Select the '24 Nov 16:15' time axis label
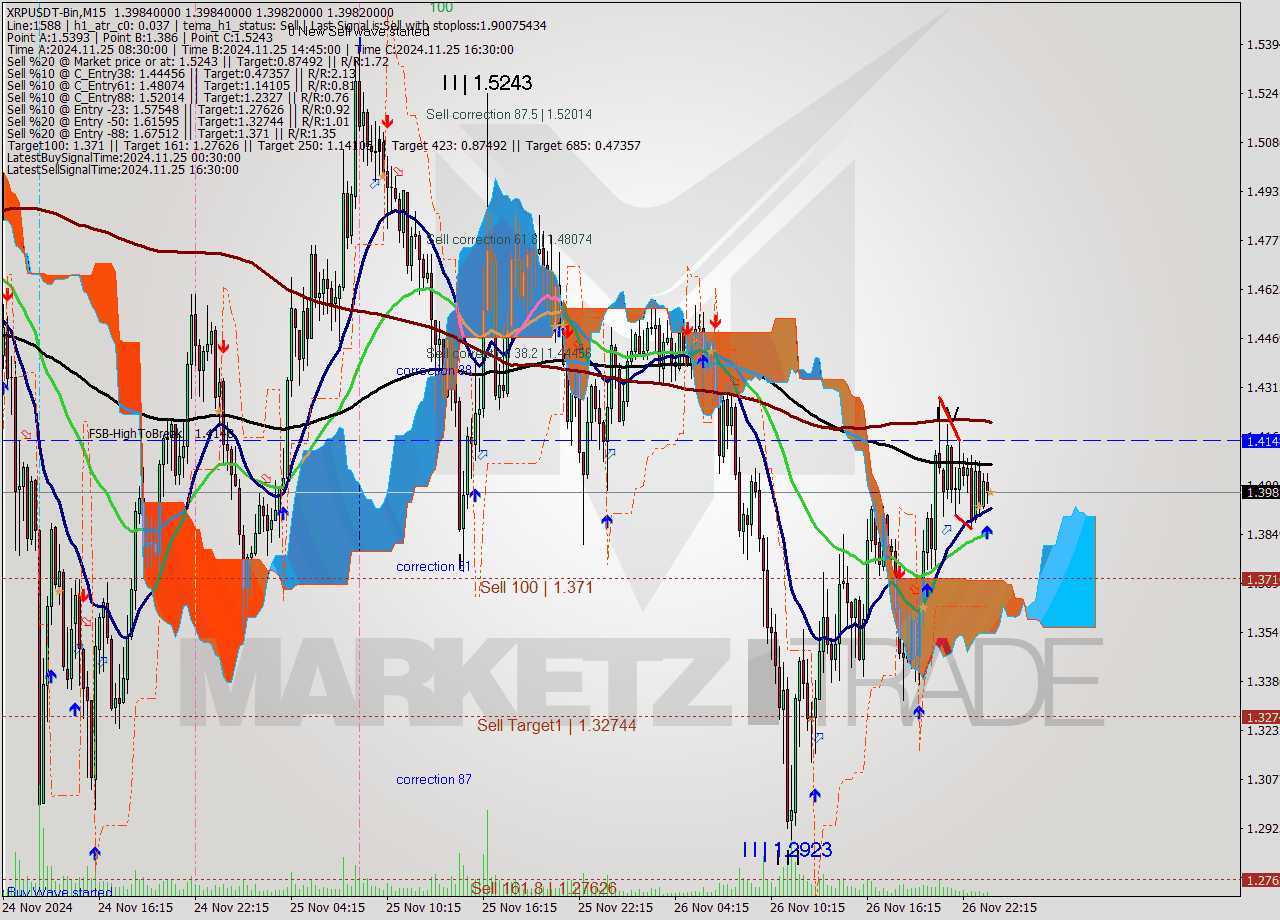The width and height of the screenshot is (1280, 920). [x=136, y=908]
